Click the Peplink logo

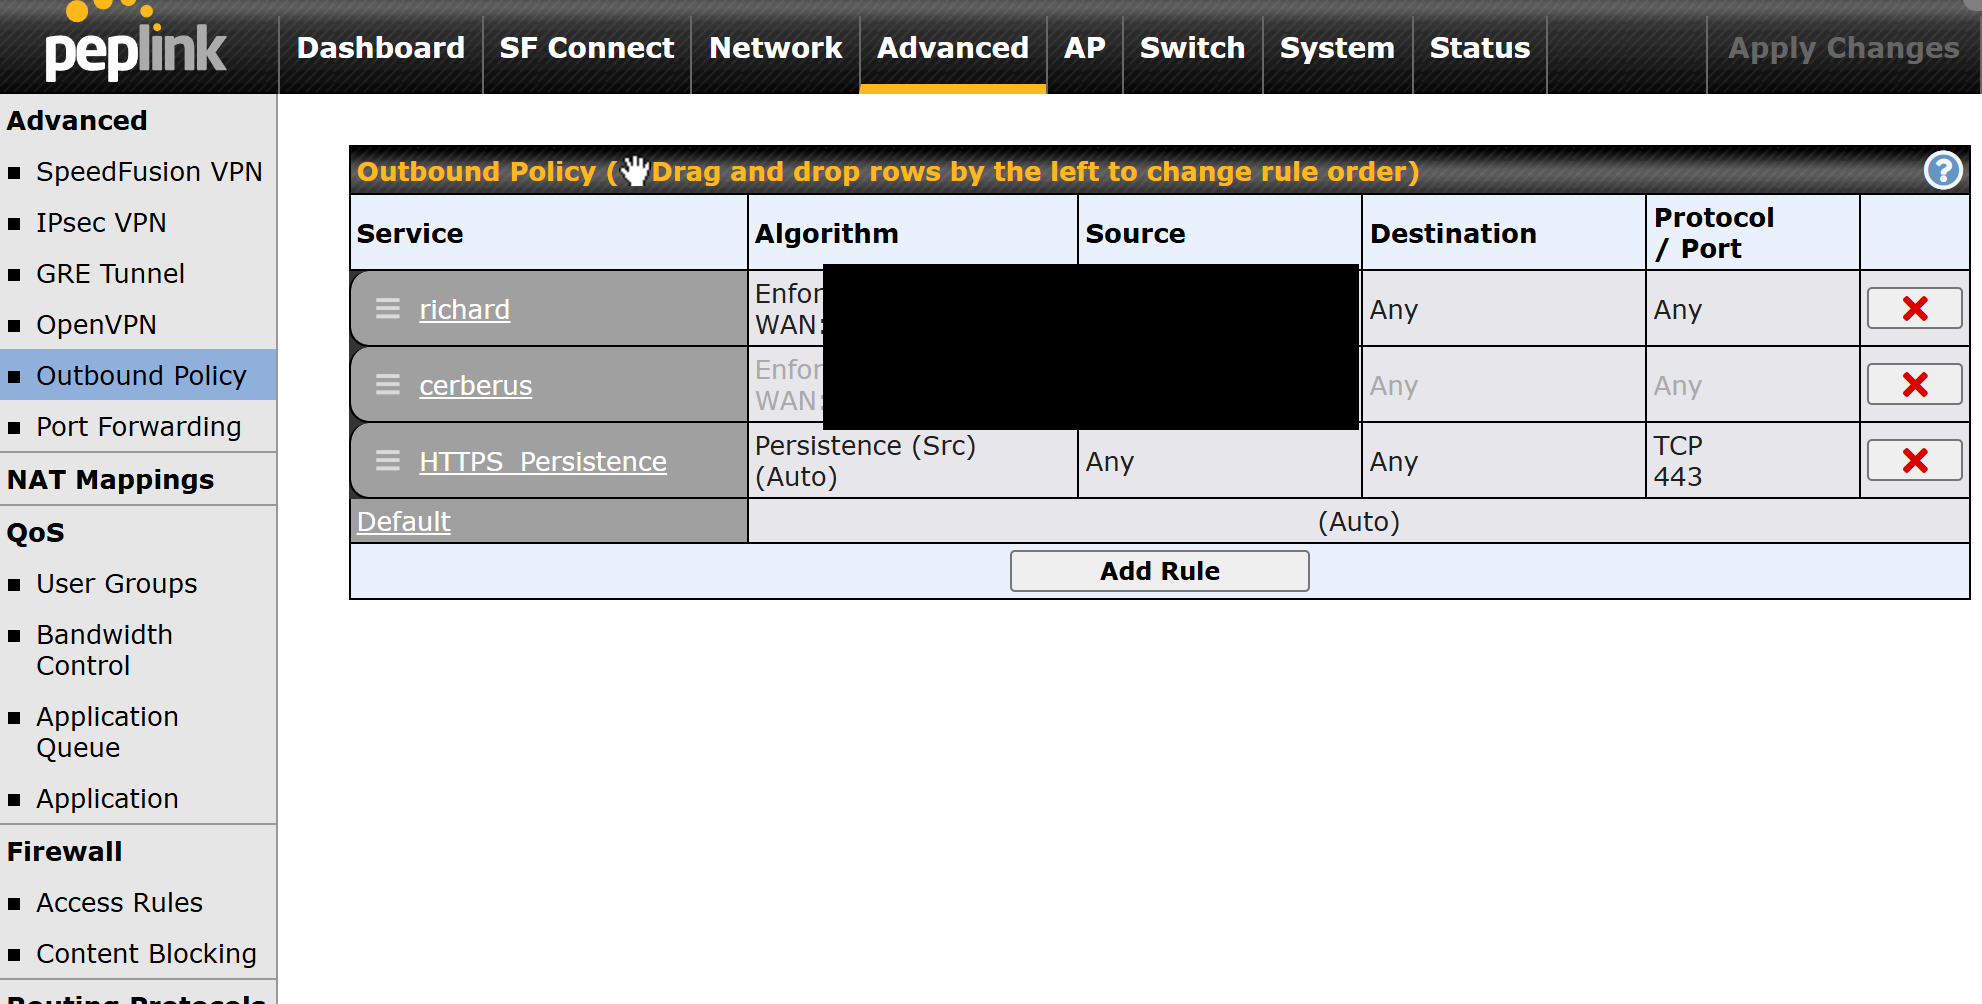[136, 47]
